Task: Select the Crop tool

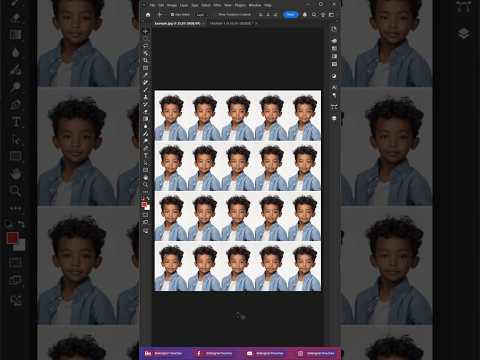Action: pyautogui.click(x=145, y=60)
